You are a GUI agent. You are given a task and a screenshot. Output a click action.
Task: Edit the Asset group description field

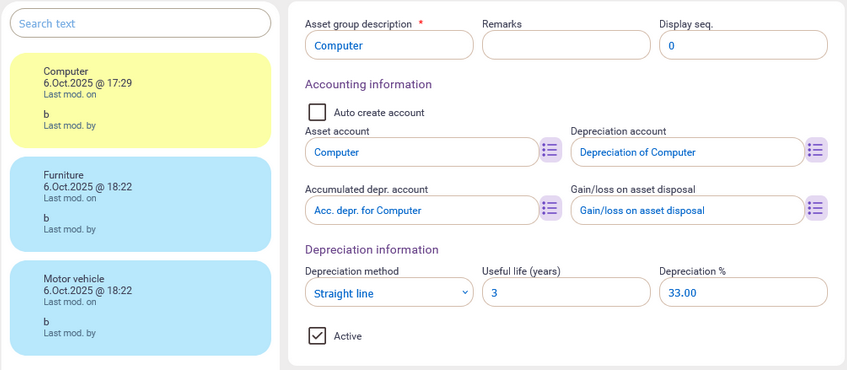(389, 45)
